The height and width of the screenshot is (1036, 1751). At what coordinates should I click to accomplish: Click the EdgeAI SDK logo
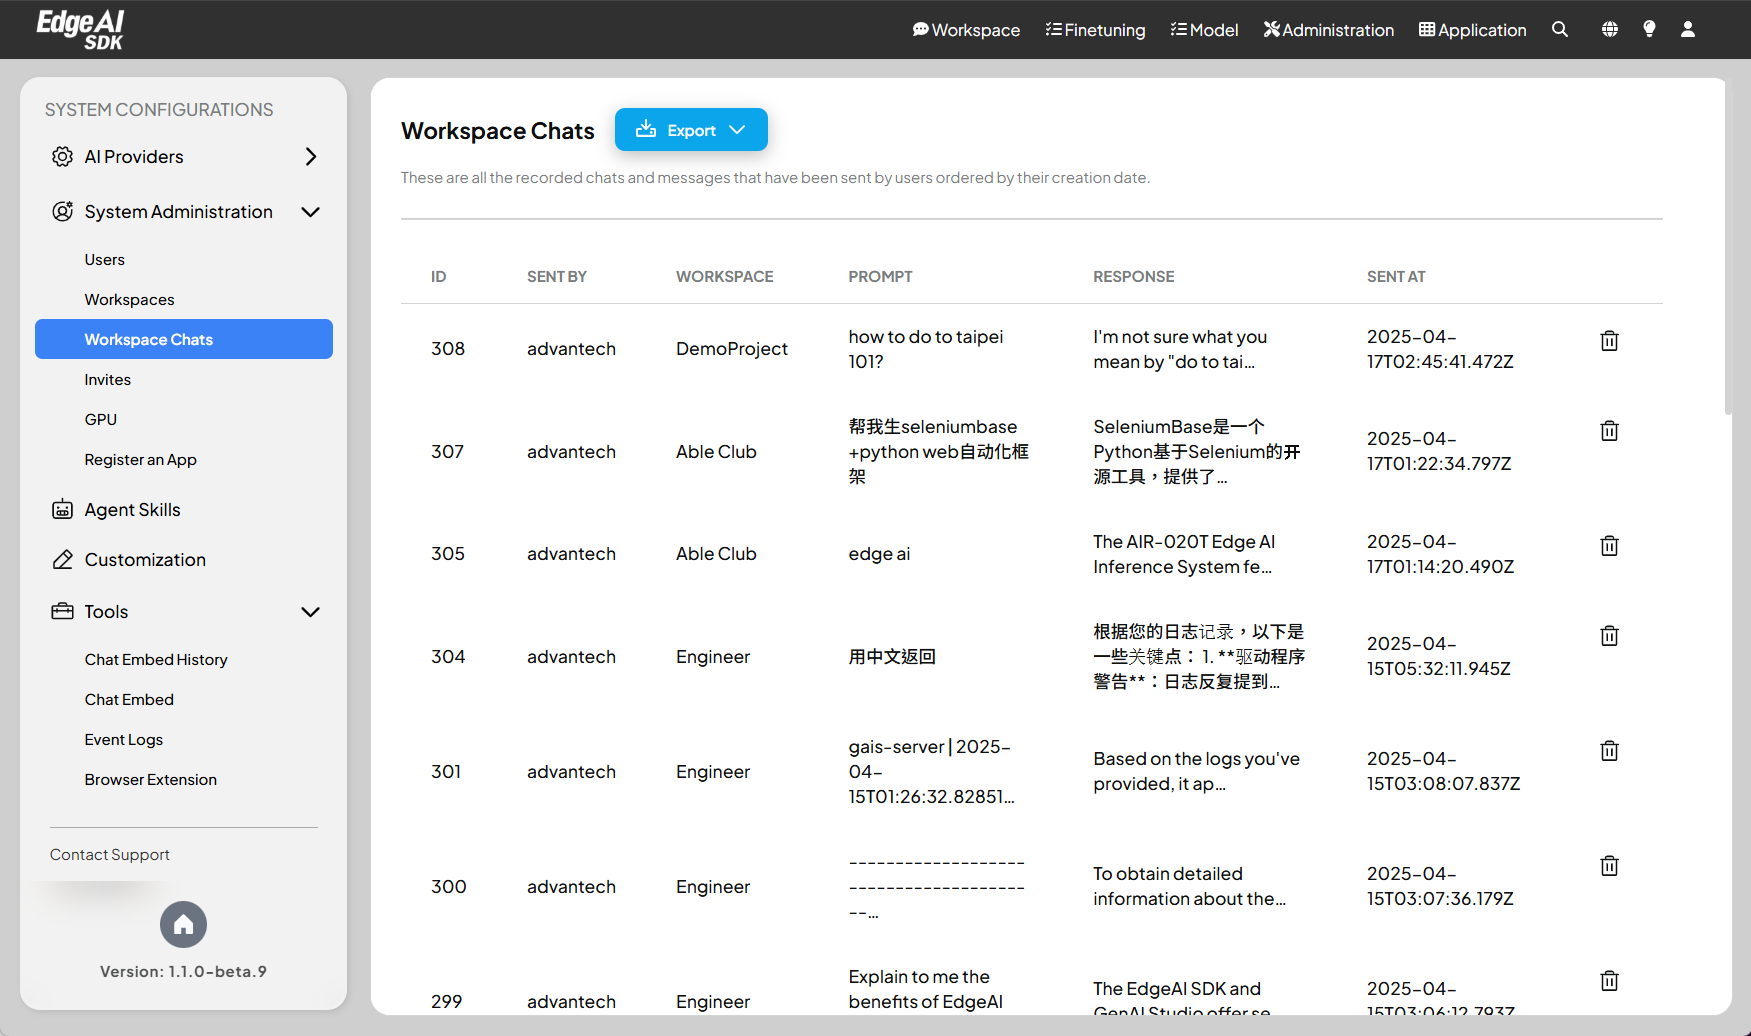(x=80, y=29)
